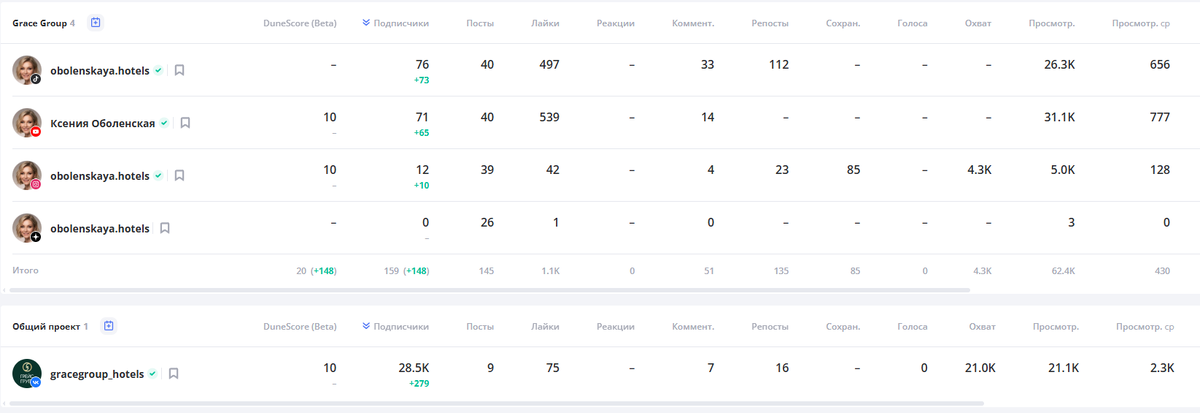Click subscriber growth +279 for gracegroup_hotels
The height and width of the screenshot is (413, 1200).
click(x=419, y=383)
